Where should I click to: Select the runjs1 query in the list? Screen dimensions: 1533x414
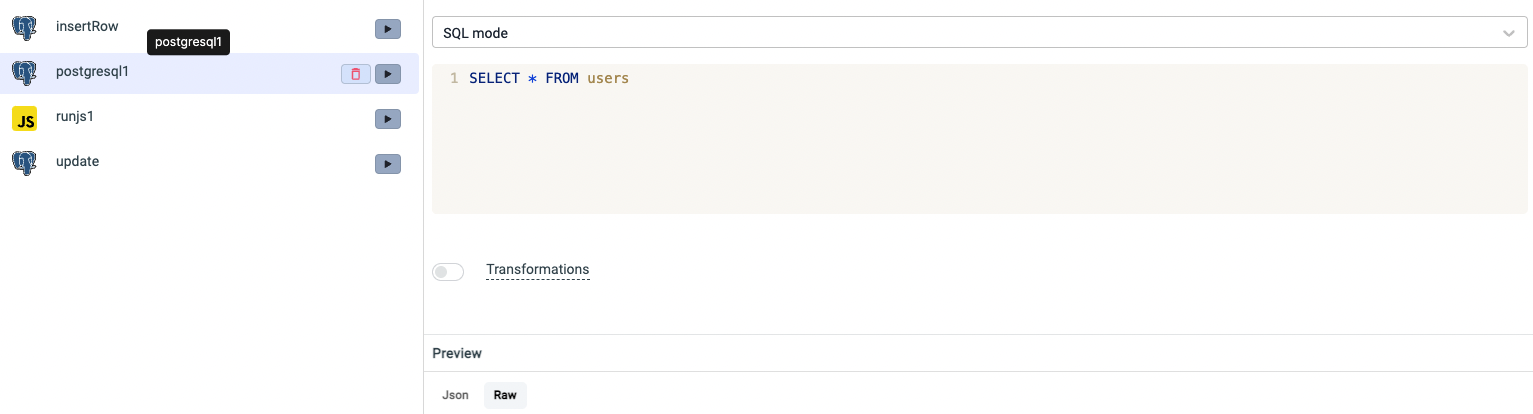75,116
